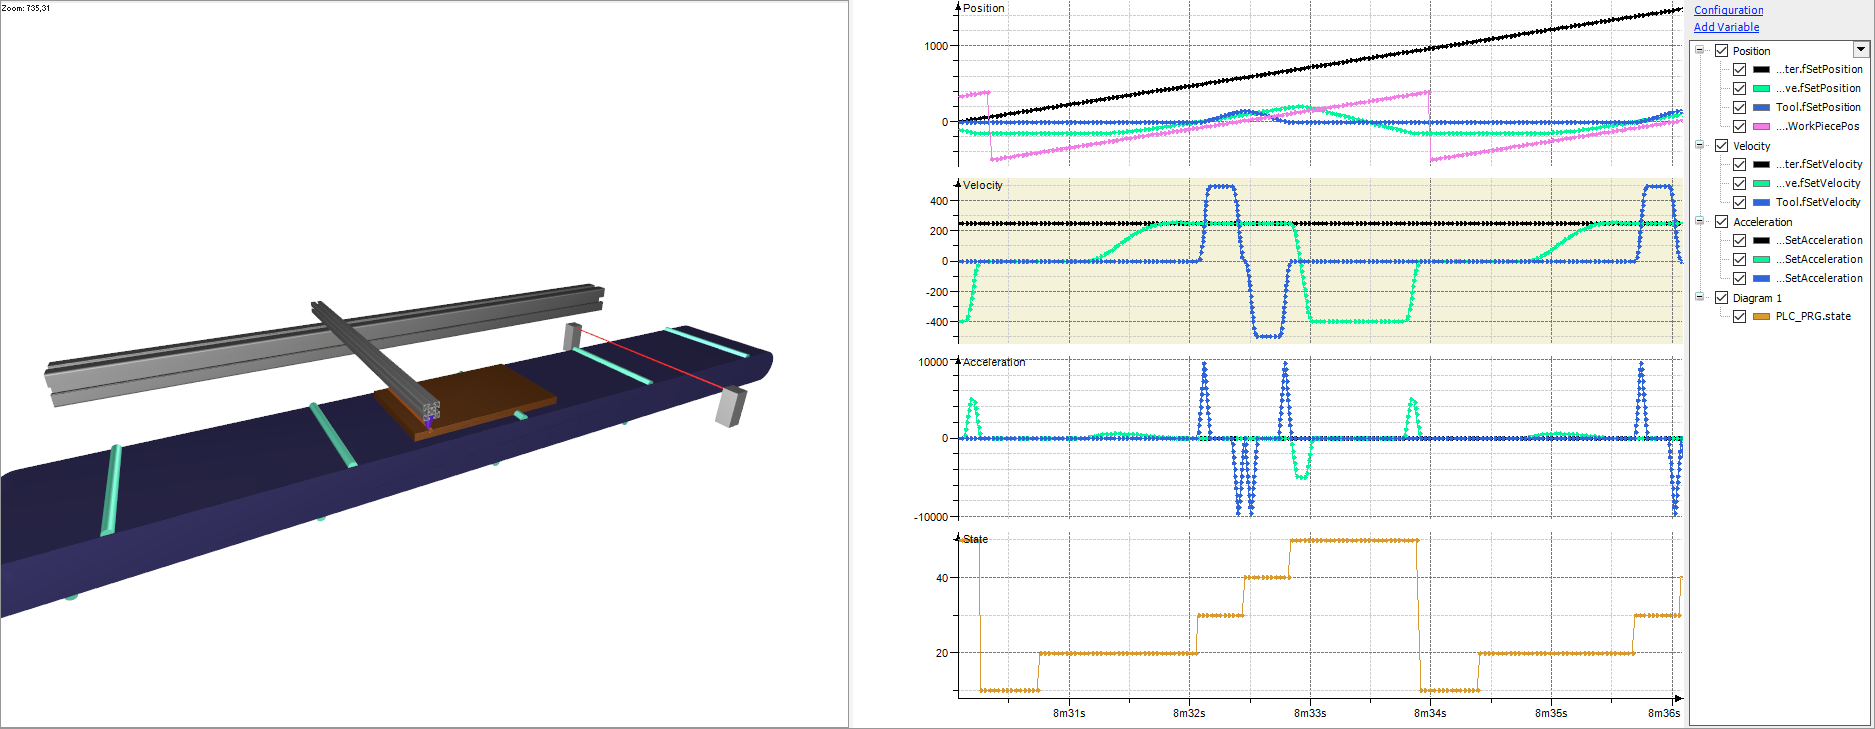The height and width of the screenshot is (729, 1875).
Task: Open the Configuration link
Action: tap(1728, 10)
